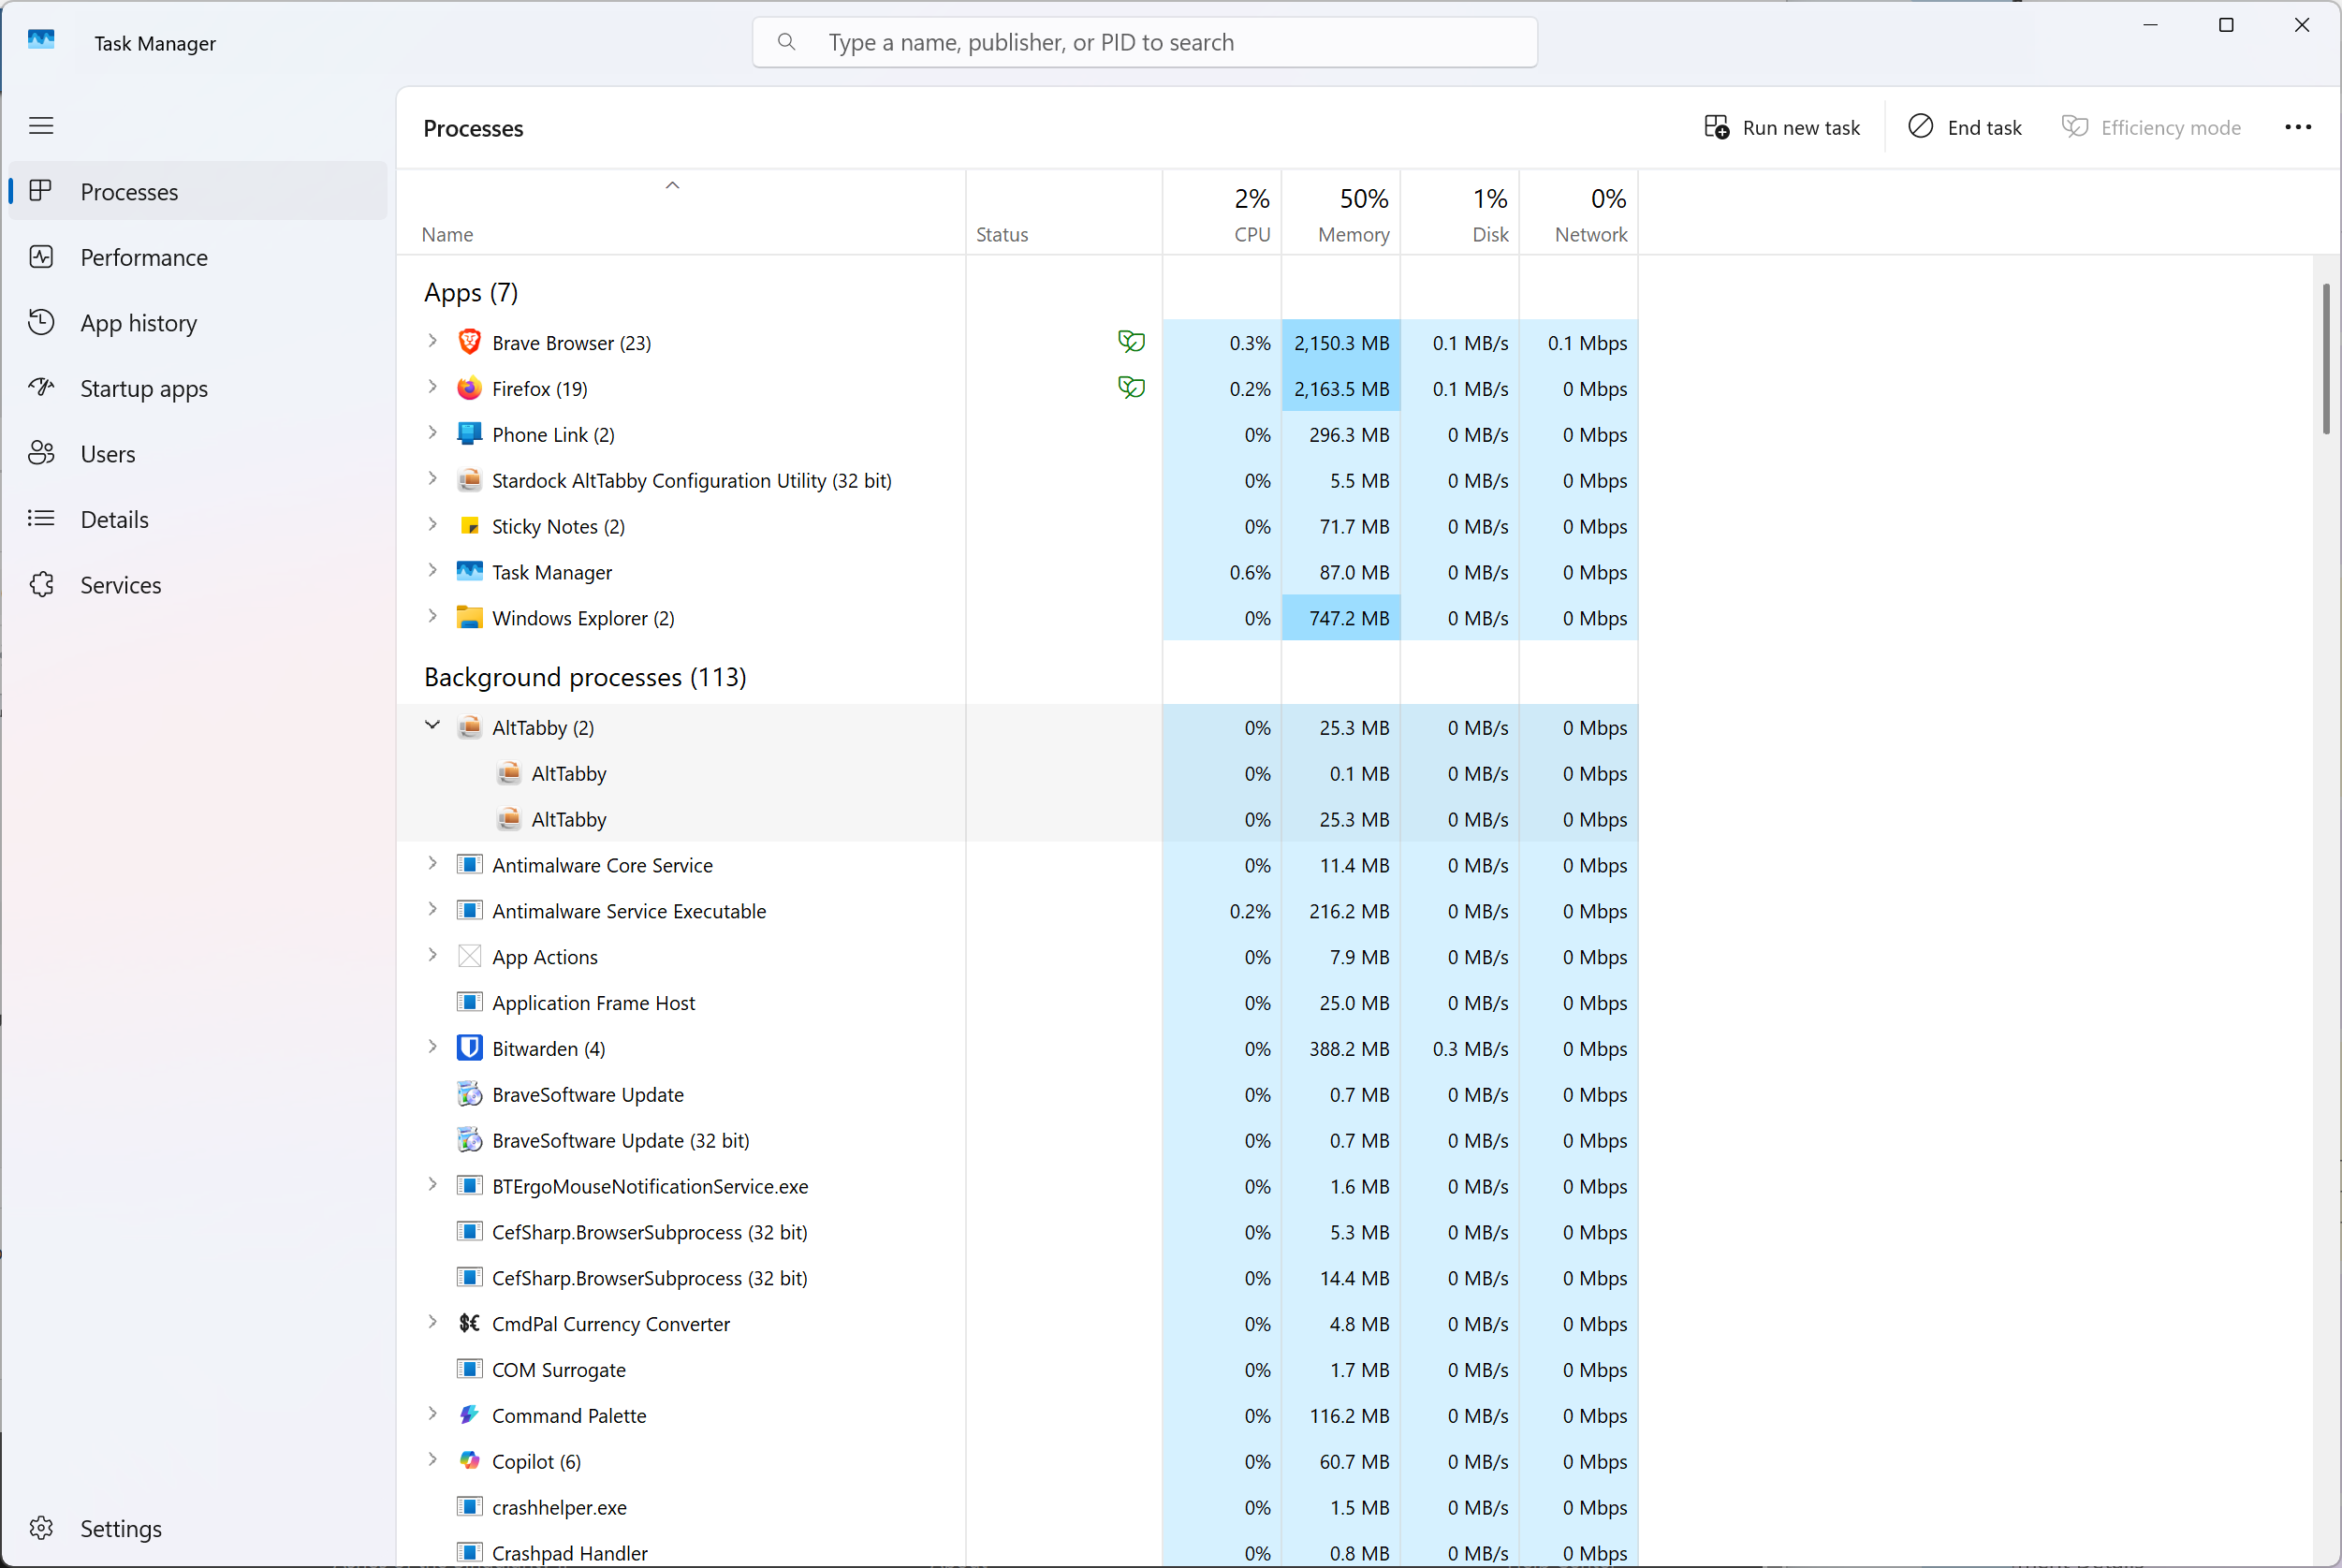Expand the Command Palette row

coord(432,1414)
